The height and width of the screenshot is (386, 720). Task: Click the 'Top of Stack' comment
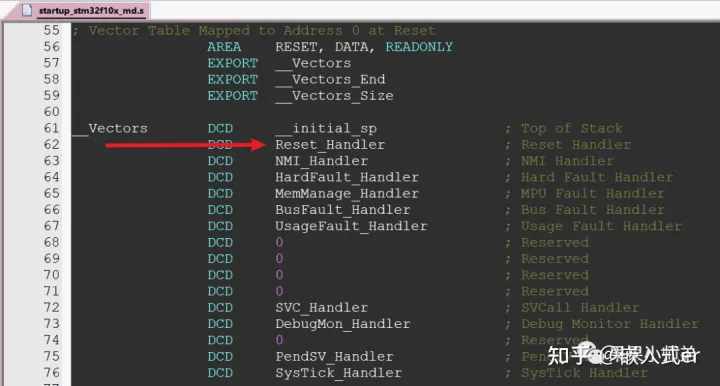point(571,129)
